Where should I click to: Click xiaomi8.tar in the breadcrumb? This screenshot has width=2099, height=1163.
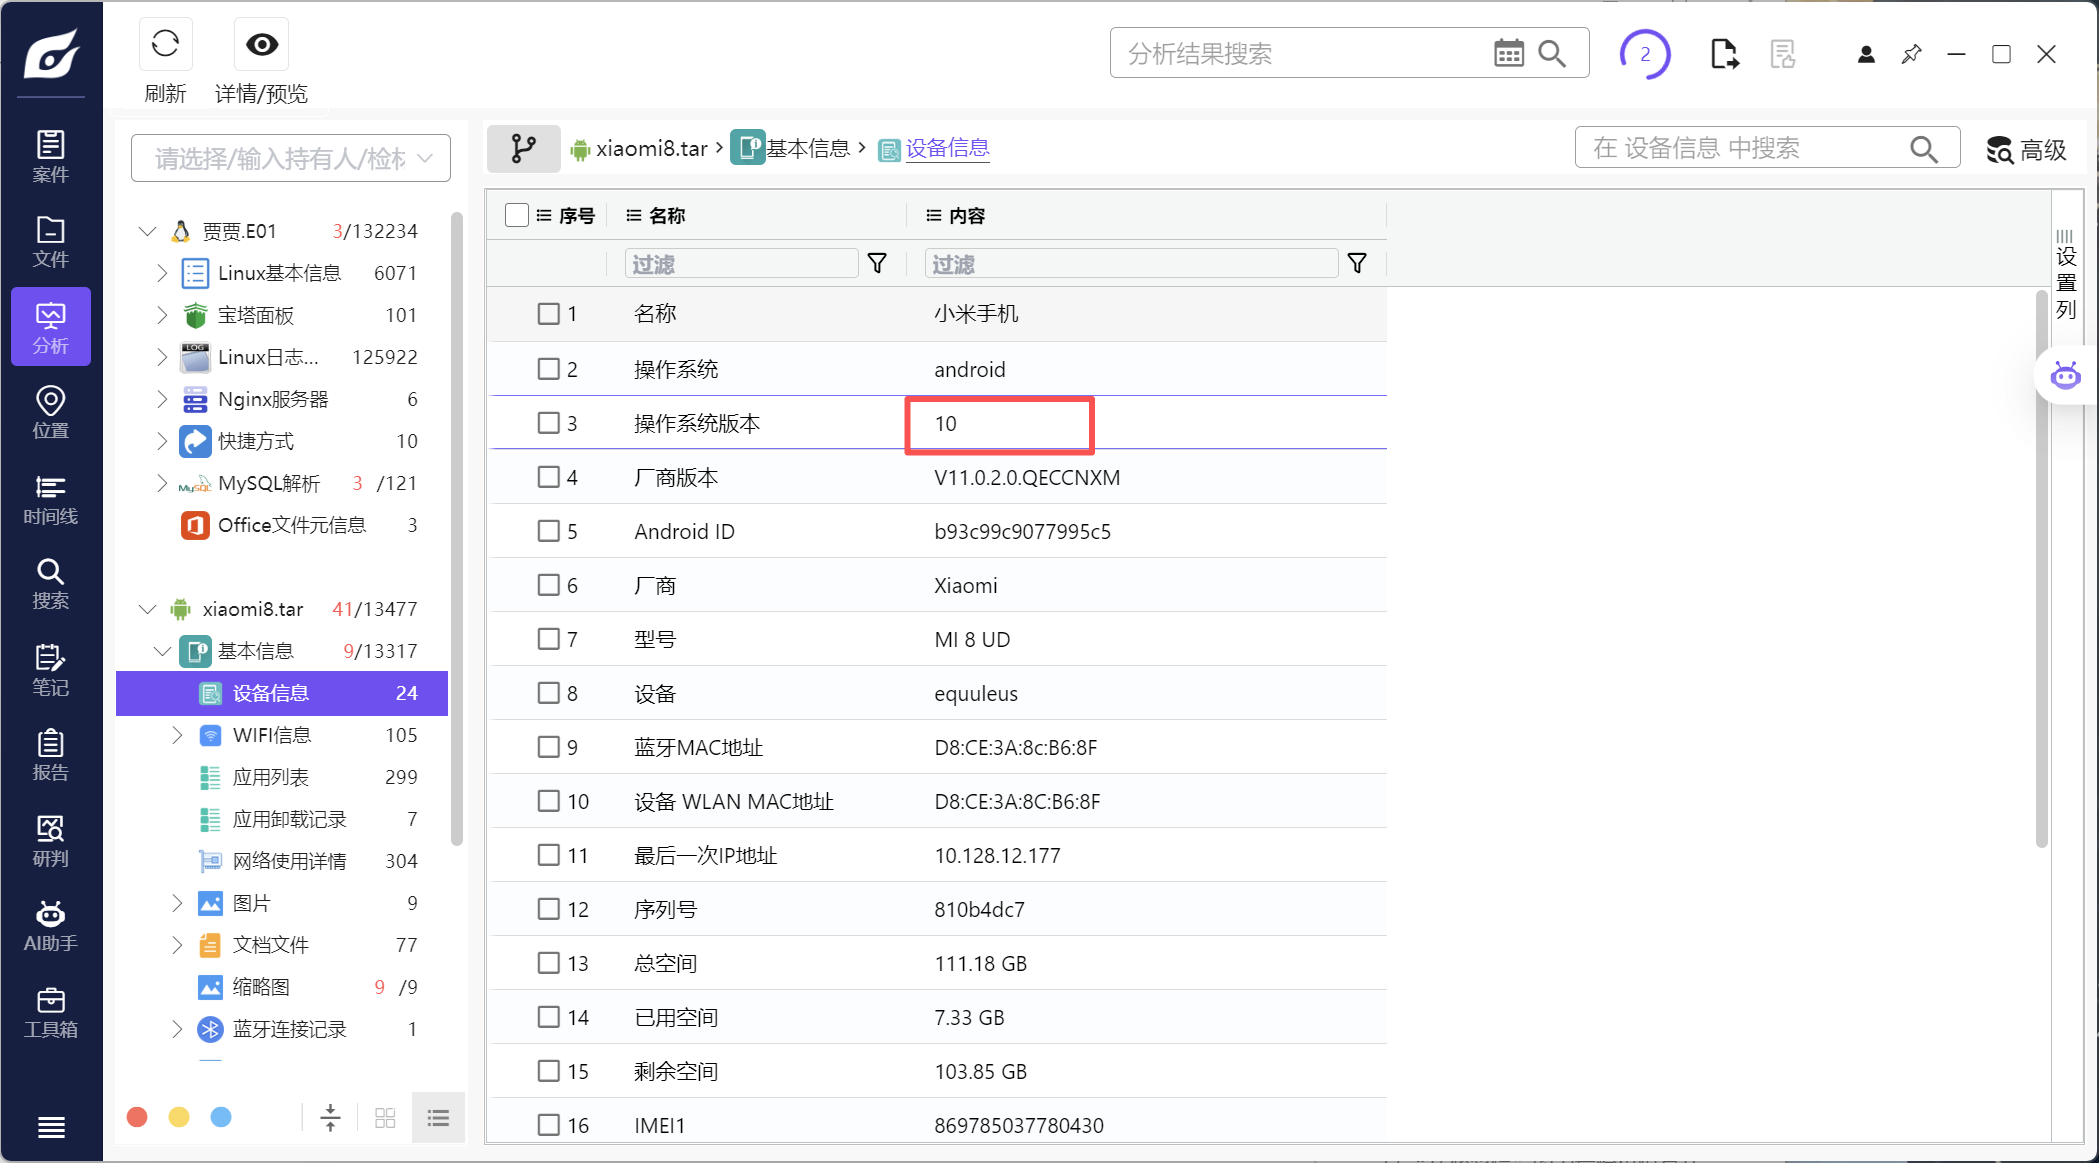tap(652, 149)
